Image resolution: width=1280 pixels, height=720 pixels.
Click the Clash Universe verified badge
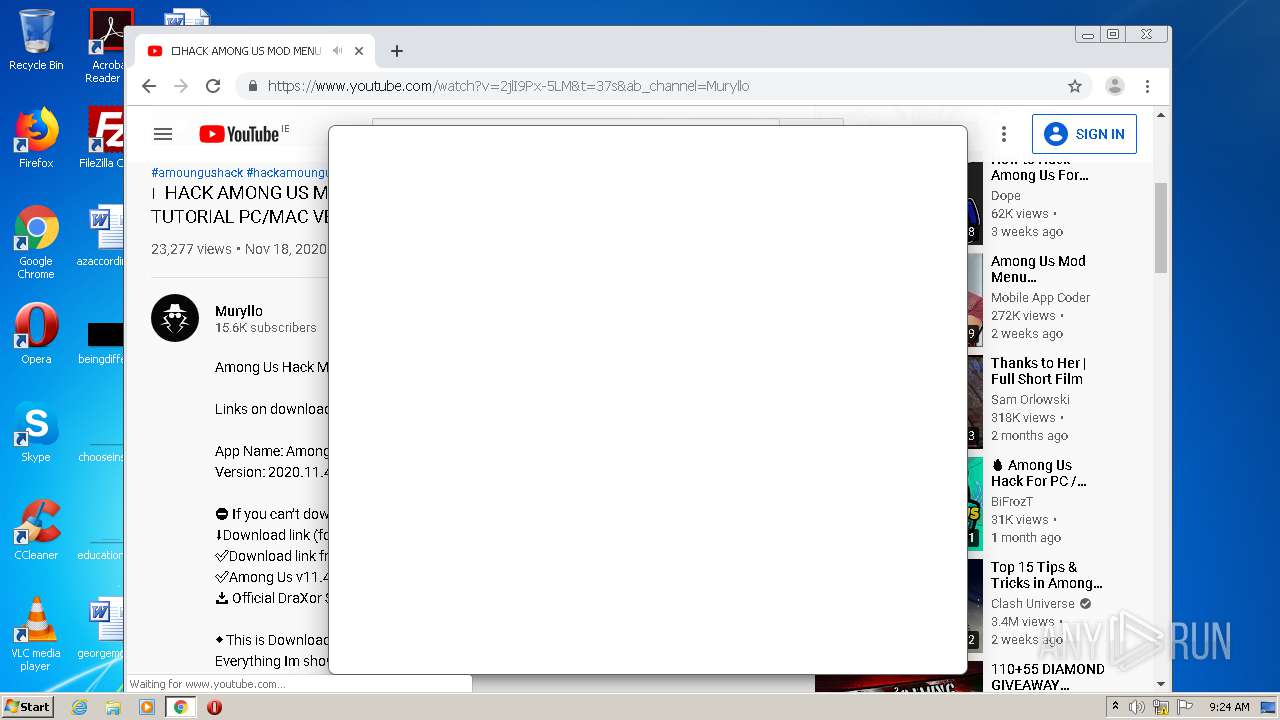[1085, 604]
